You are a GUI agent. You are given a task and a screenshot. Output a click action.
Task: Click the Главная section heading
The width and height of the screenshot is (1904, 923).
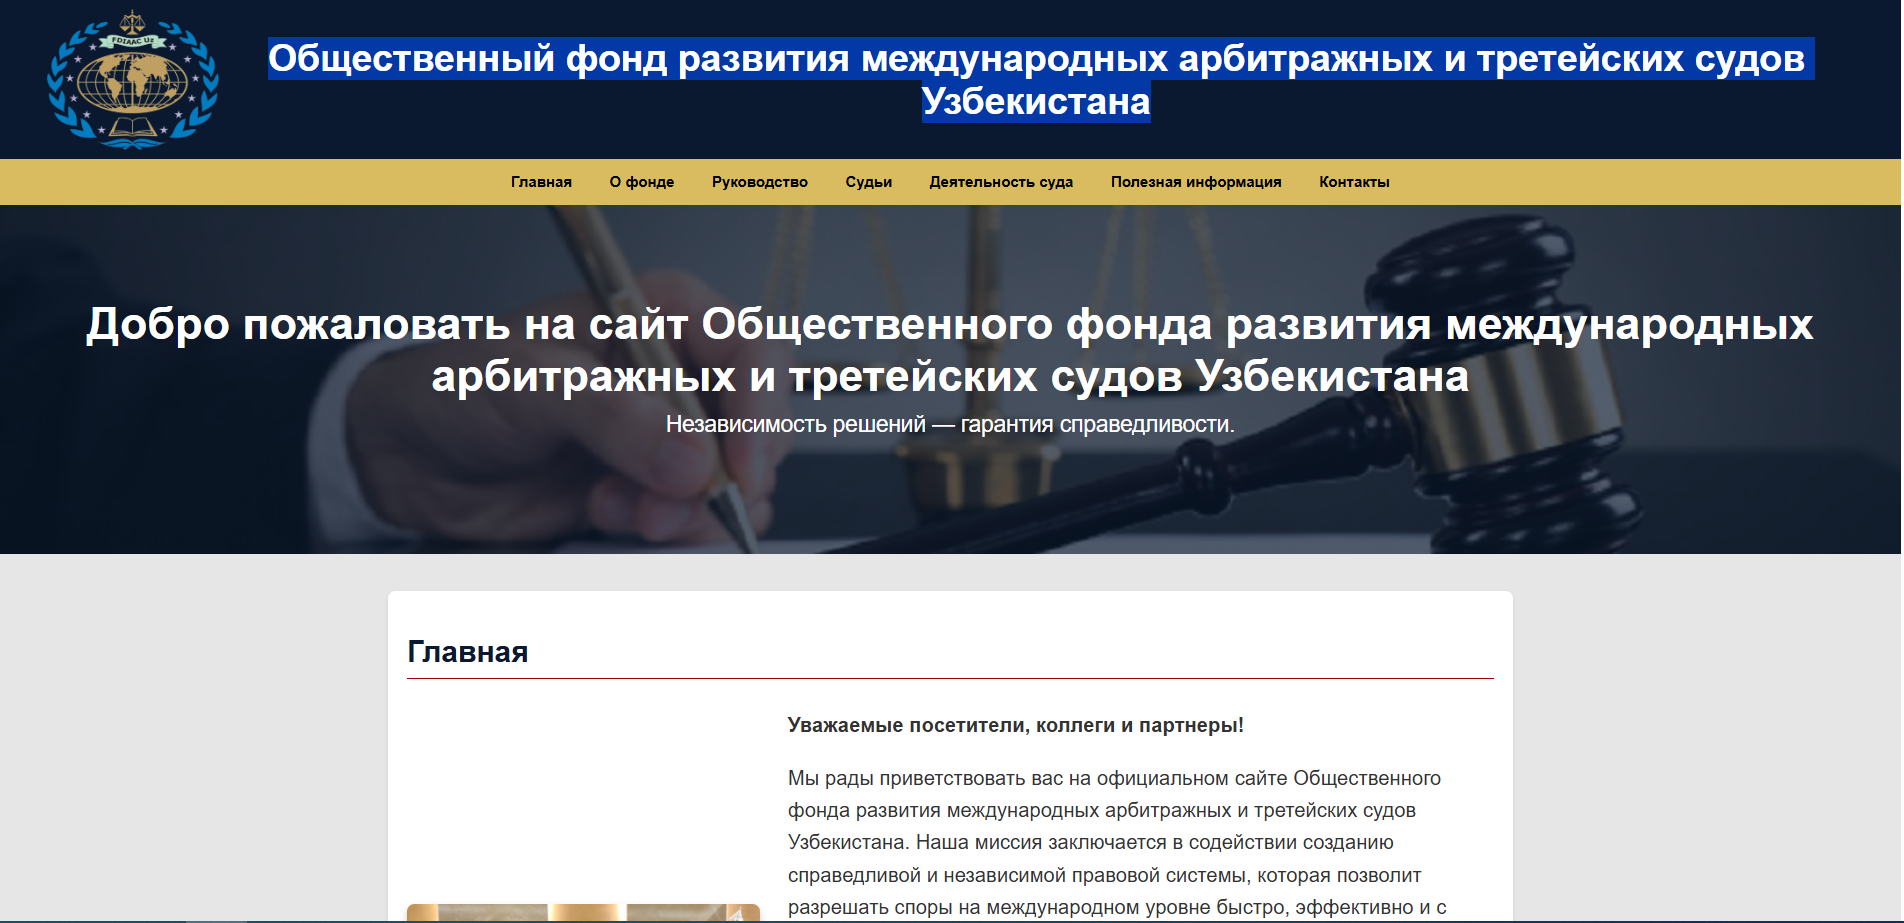pos(467,652)
